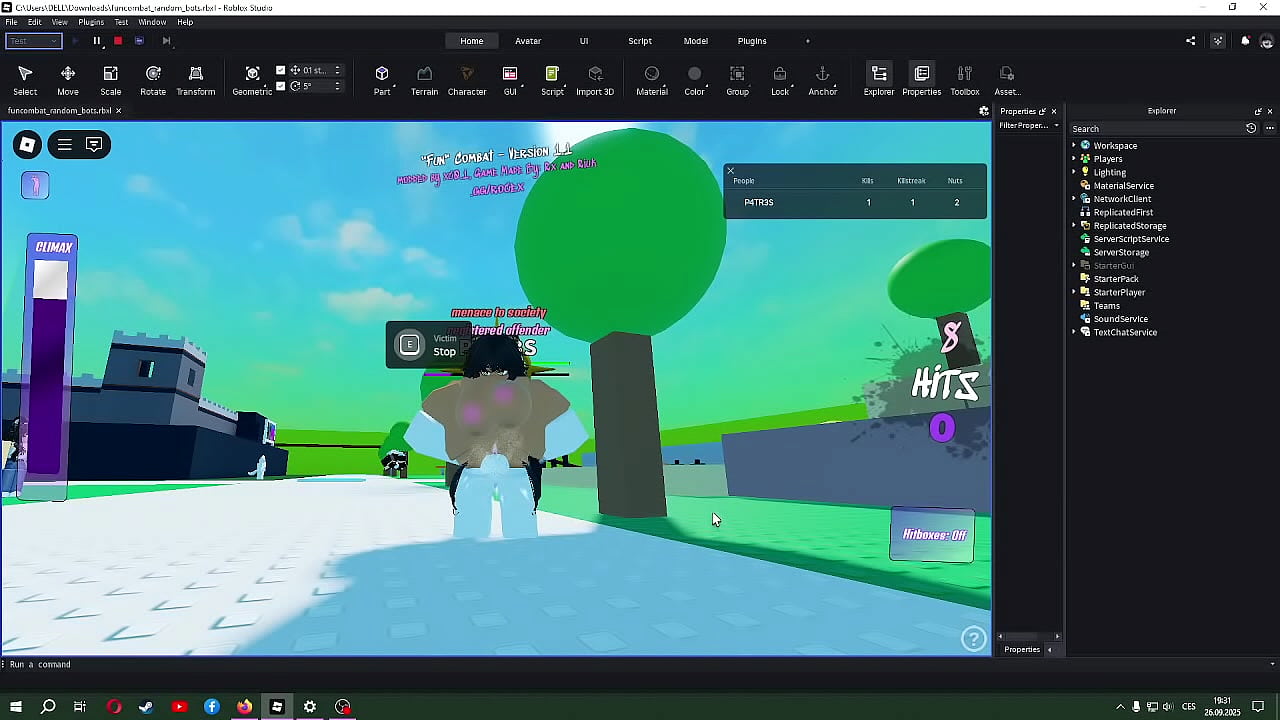Toggle the Hitboxes: Off button

point(932,535)
